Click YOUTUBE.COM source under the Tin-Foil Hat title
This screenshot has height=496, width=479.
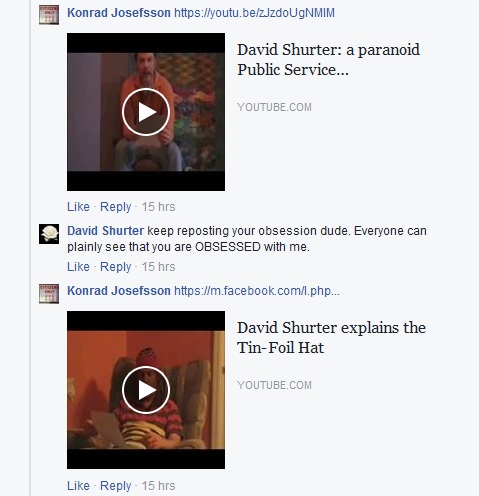(274, 385)
